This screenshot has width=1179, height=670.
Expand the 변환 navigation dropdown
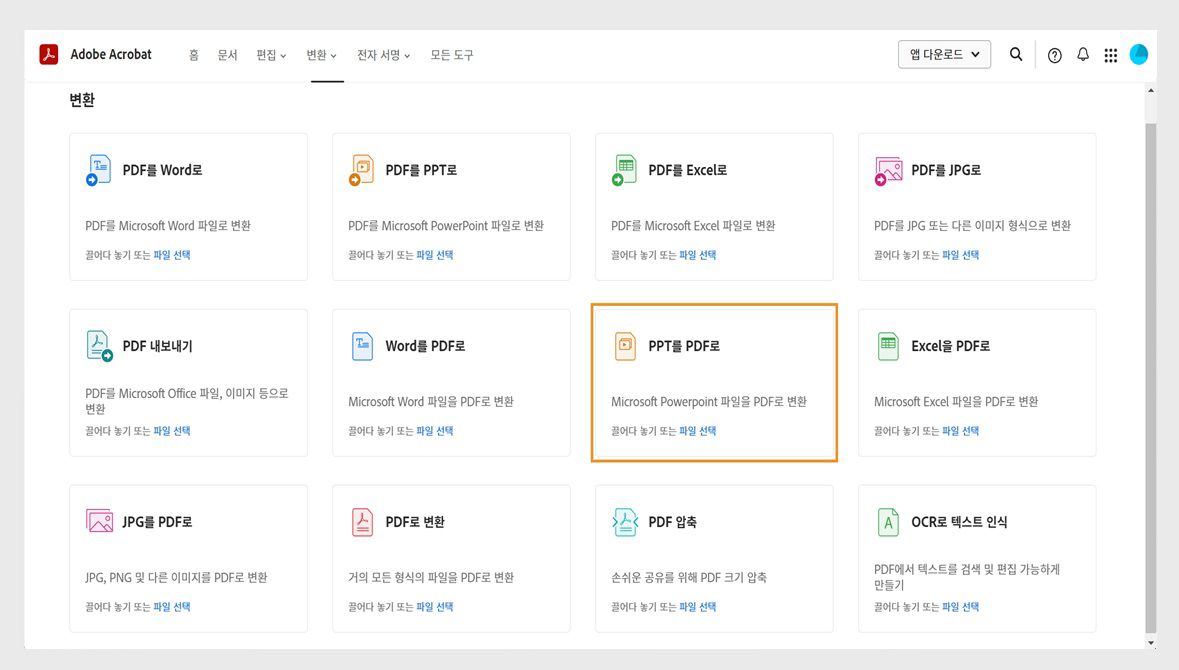pos(320,55)
